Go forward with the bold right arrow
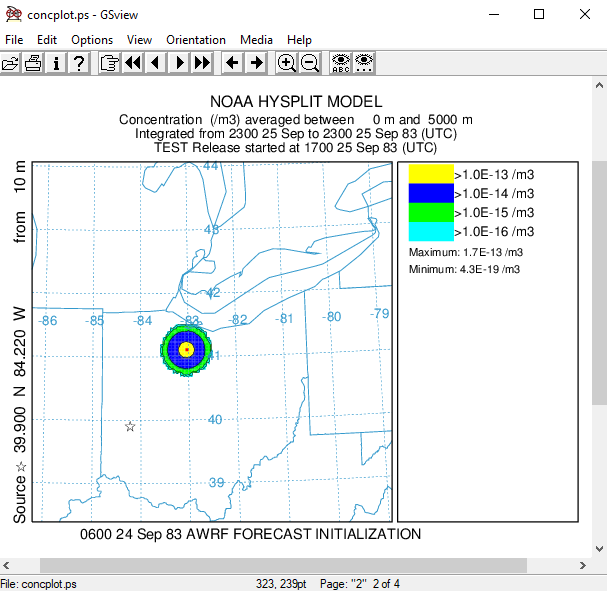 point(255,63)
